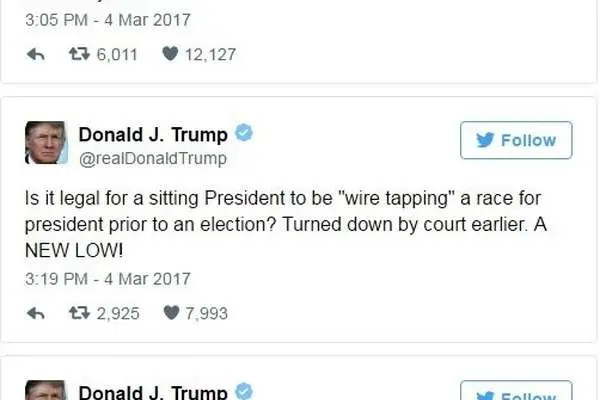Image resolution: width=600 pixels, height=400 pixels.
Task: Like the tweet with 12,127 likes
Action: click(x=170, y=54)
